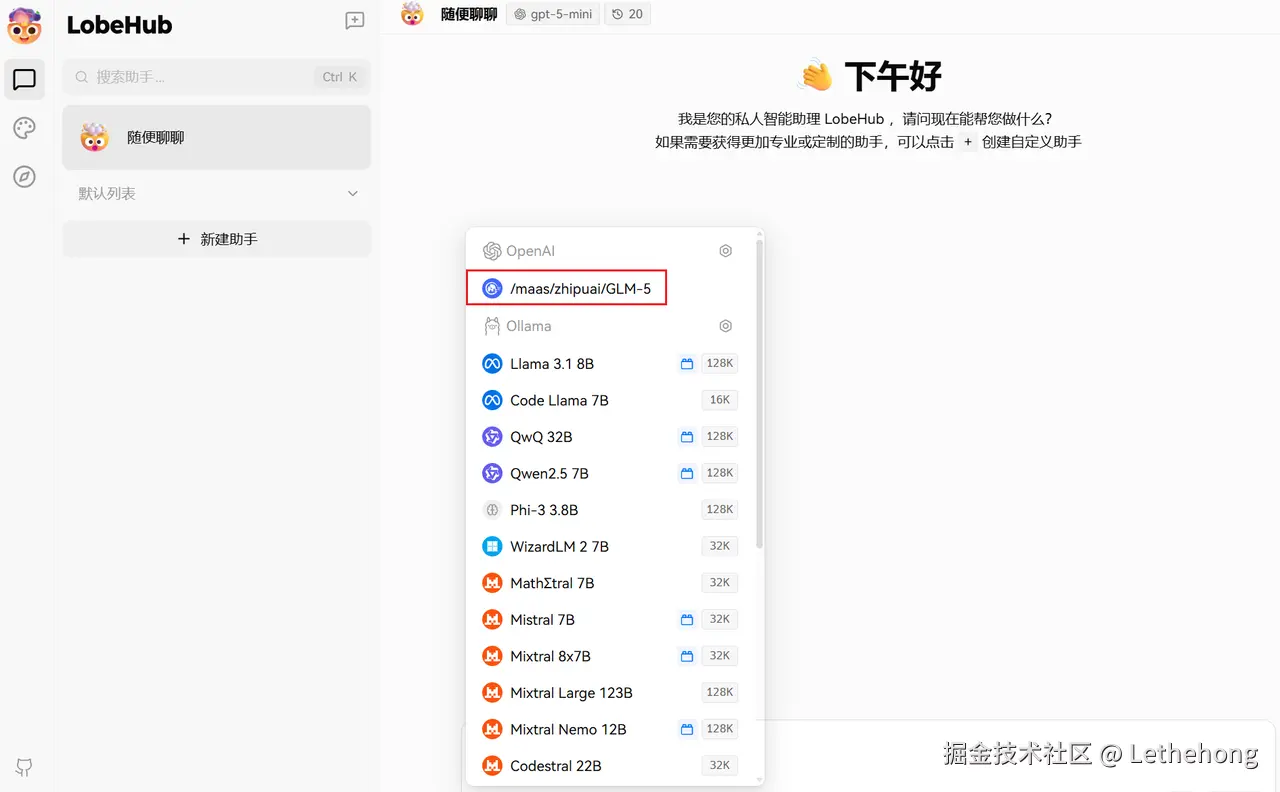Start a new chat with plus-bubble icon
This screenshot has height=792, width=1280.
pyautogui.click(x=355, y=21)
